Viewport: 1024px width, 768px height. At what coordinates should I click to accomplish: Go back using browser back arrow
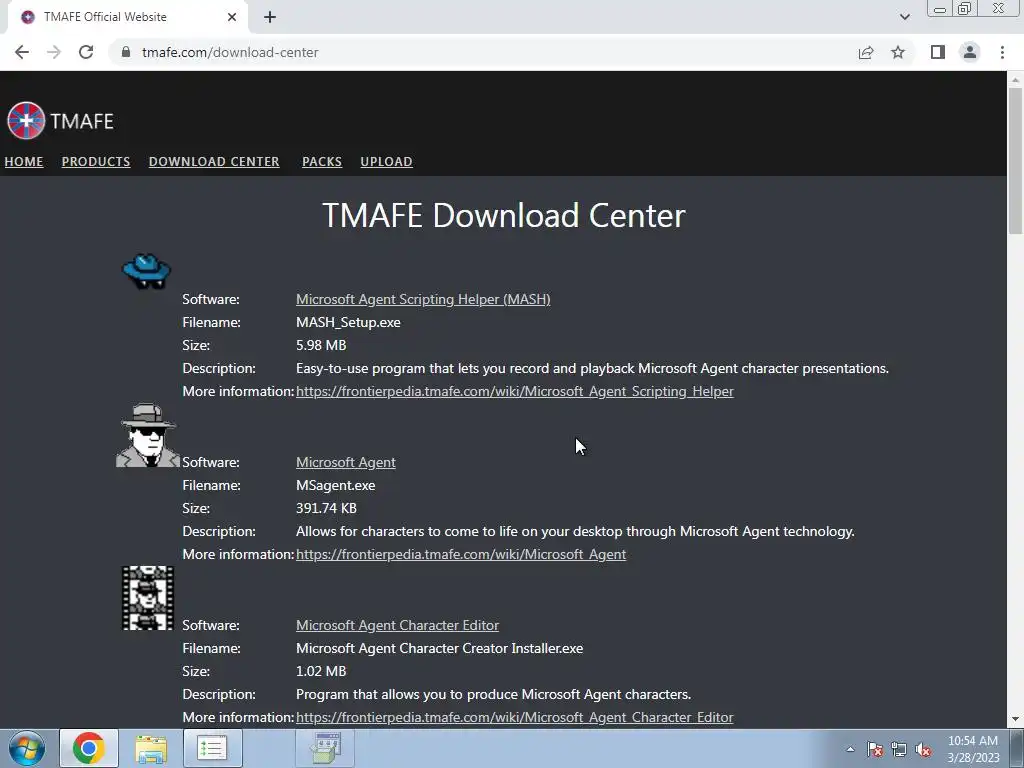(22, 52)
